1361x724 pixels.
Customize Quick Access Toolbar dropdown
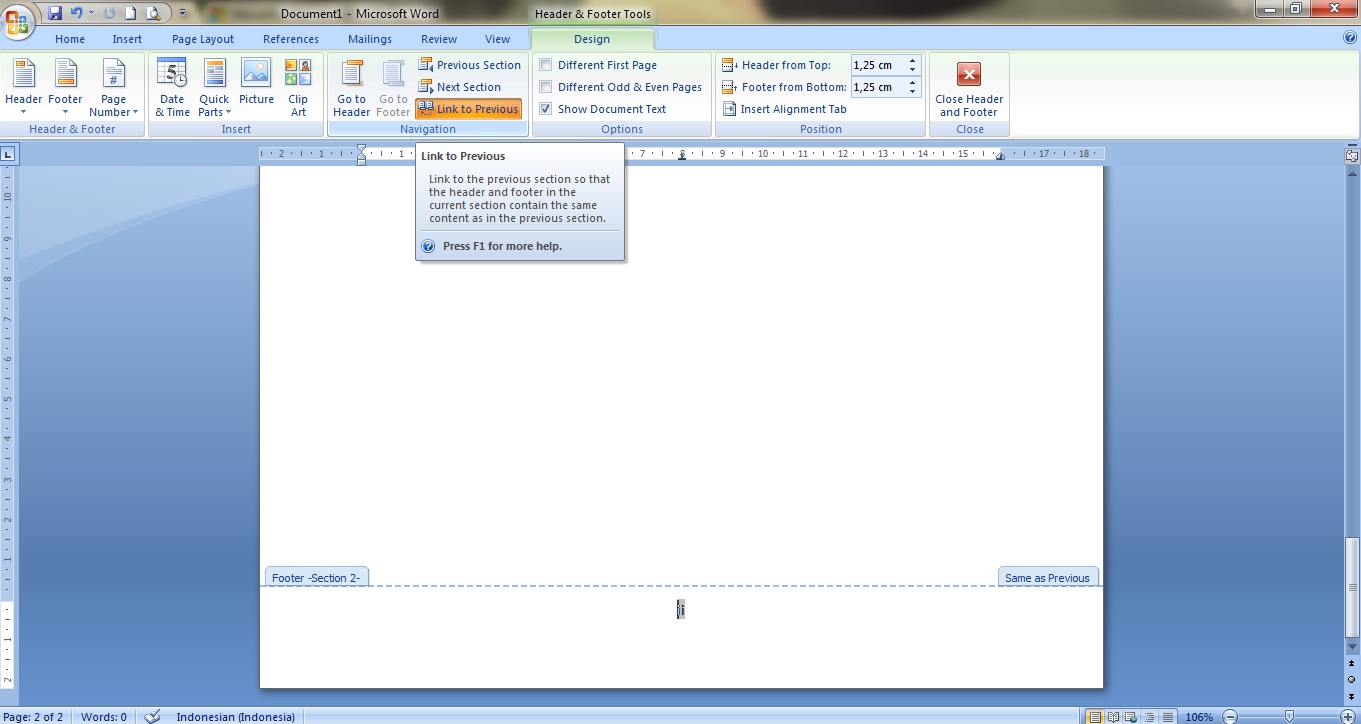click(x=182, y=13)
